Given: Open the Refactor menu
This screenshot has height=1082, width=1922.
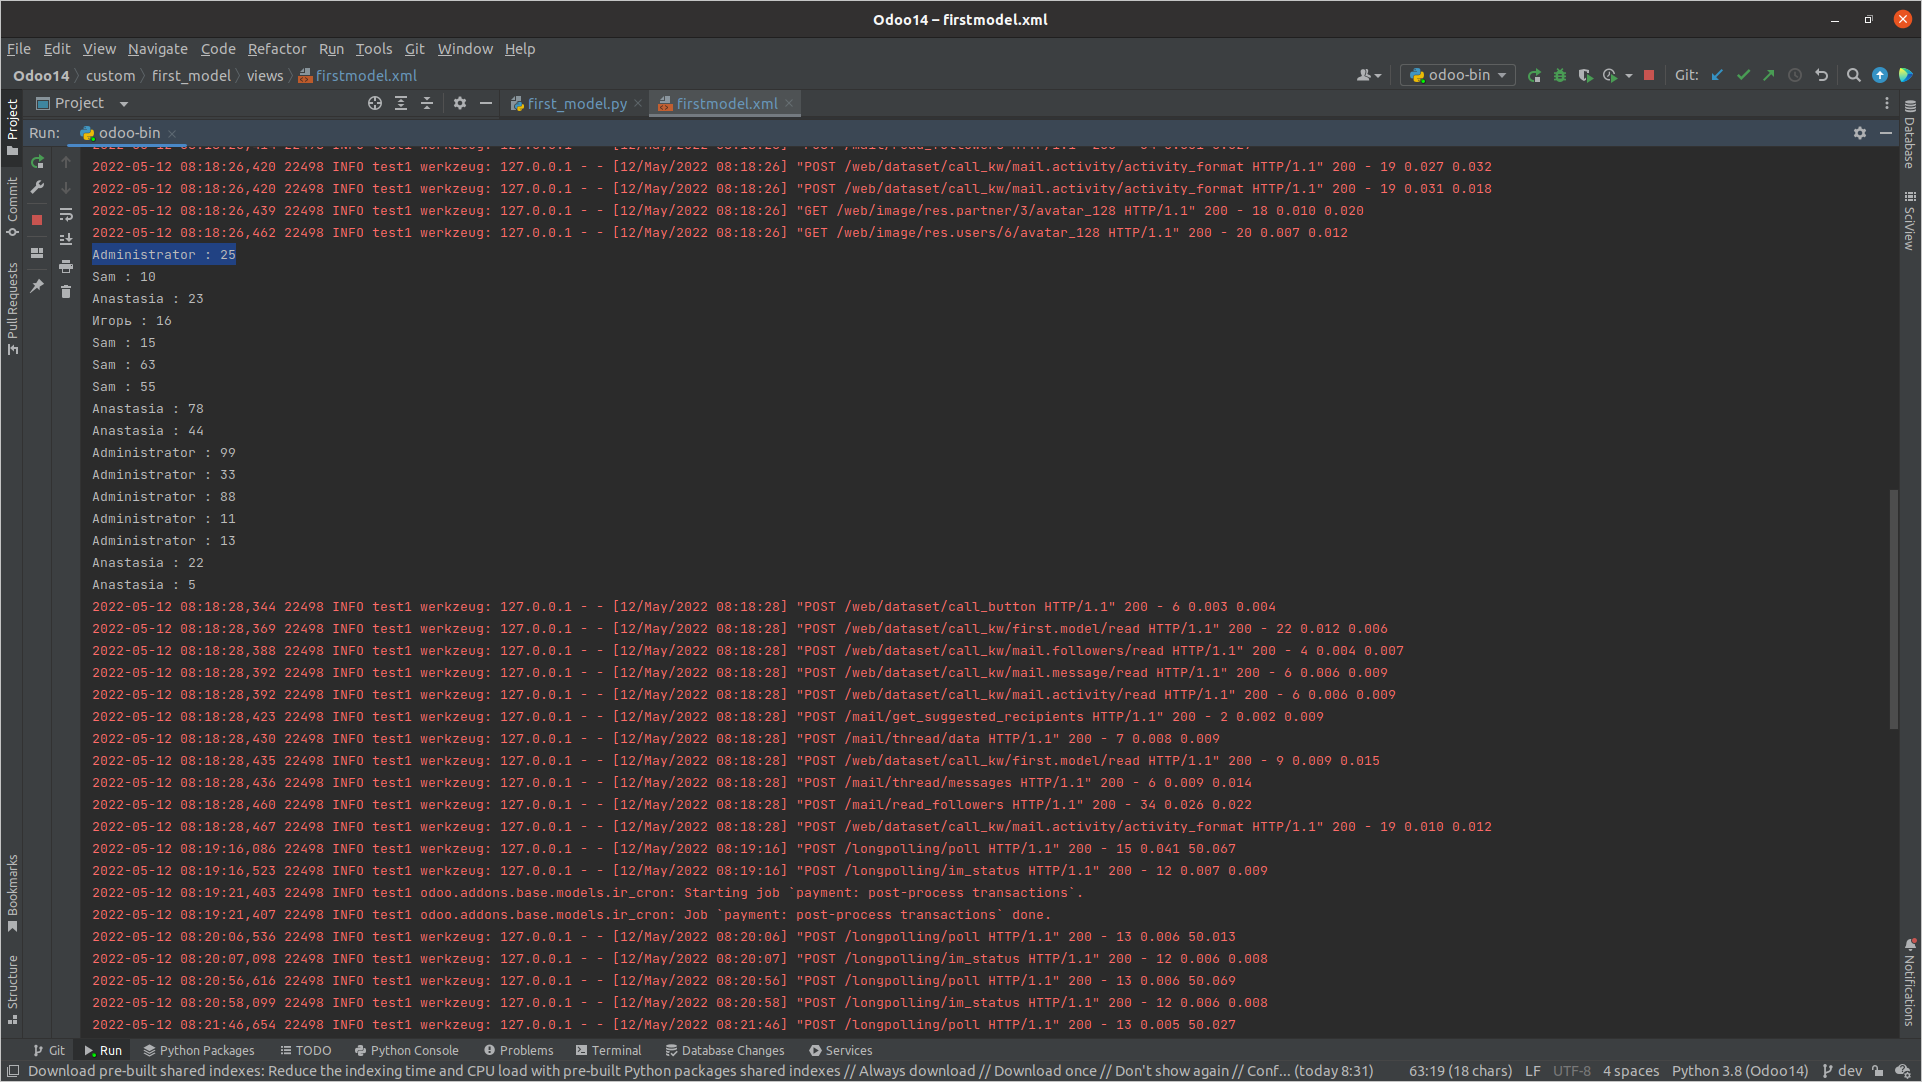Looking at the screenshot, I should 277,49.
